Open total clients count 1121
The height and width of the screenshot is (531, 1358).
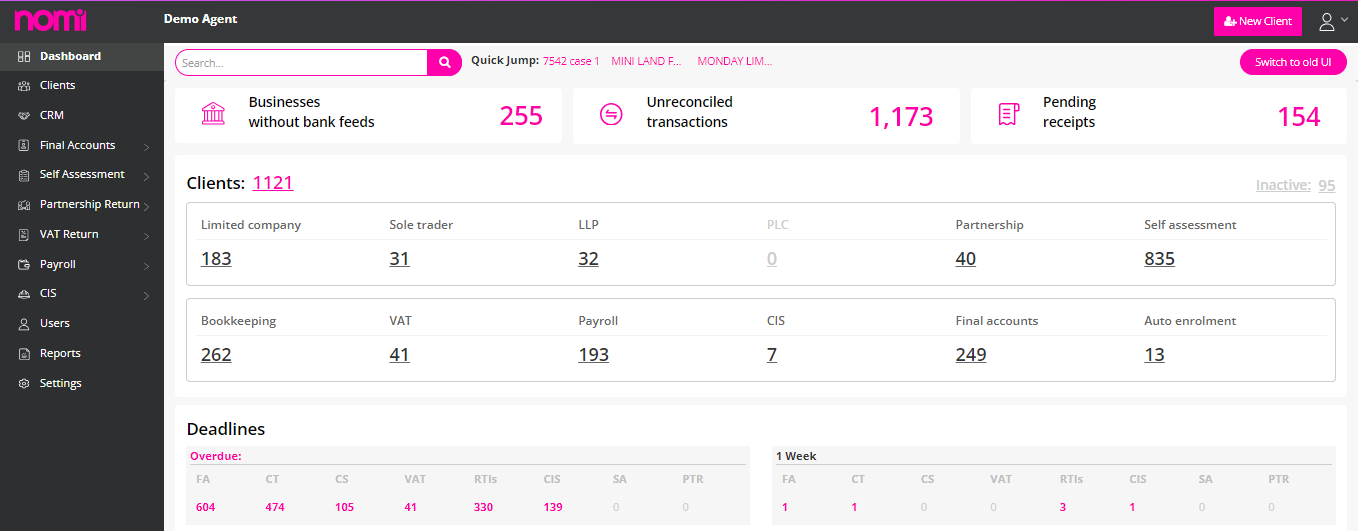coord(273,183)
